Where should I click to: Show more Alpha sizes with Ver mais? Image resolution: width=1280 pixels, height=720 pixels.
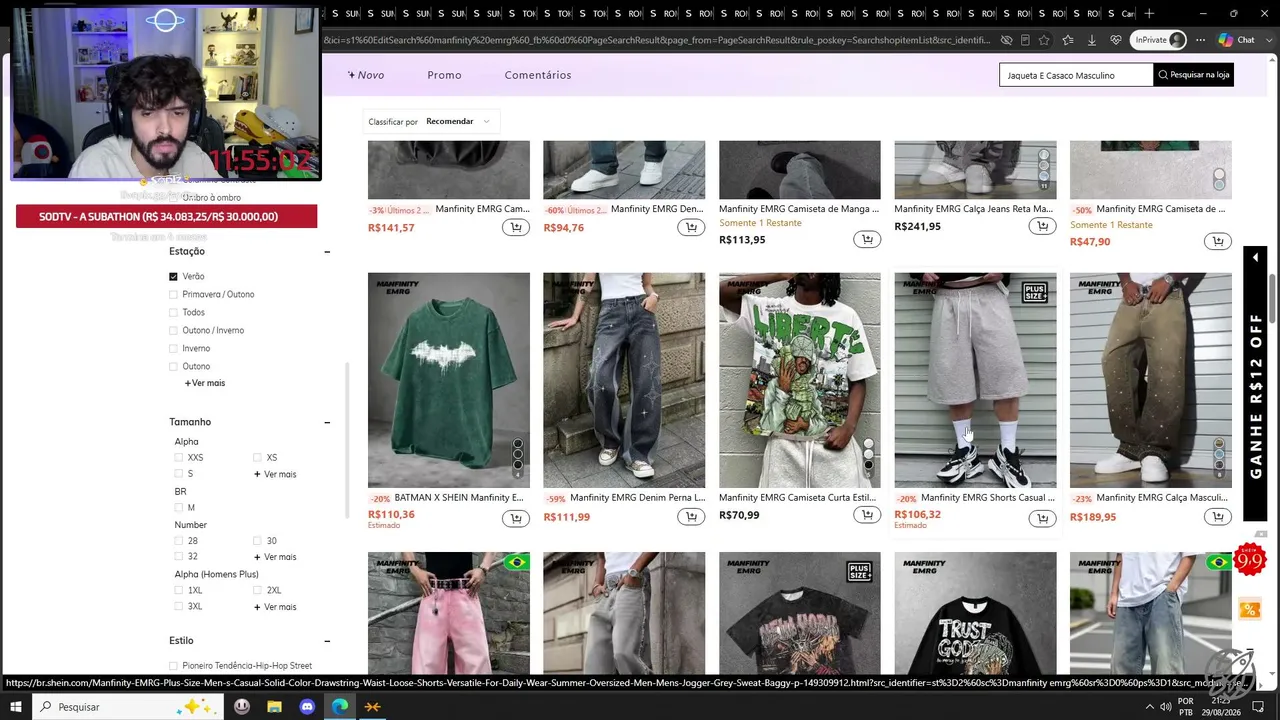(x=275, y=474)
